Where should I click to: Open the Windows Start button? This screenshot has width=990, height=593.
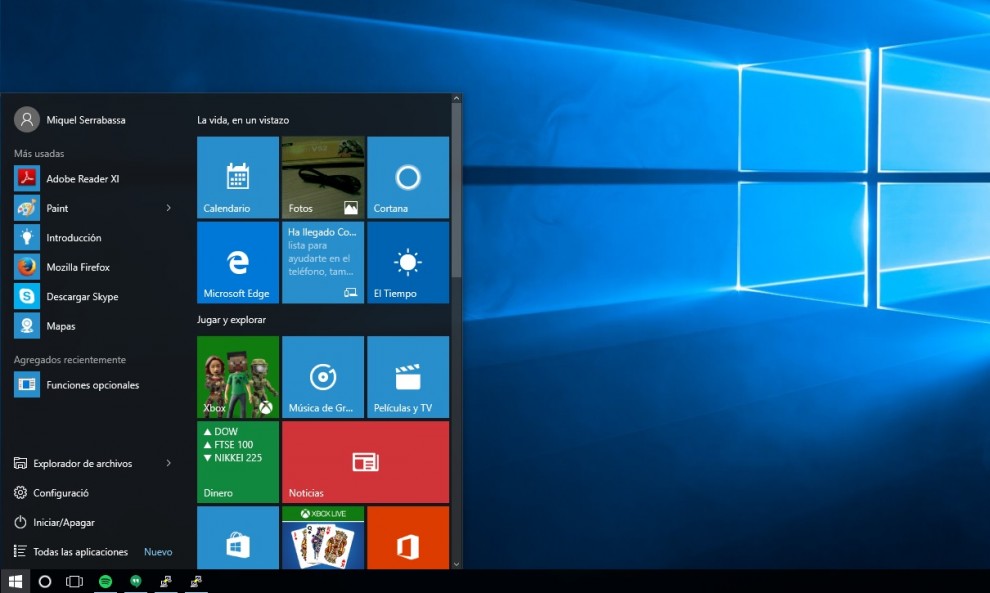point(15,581)
